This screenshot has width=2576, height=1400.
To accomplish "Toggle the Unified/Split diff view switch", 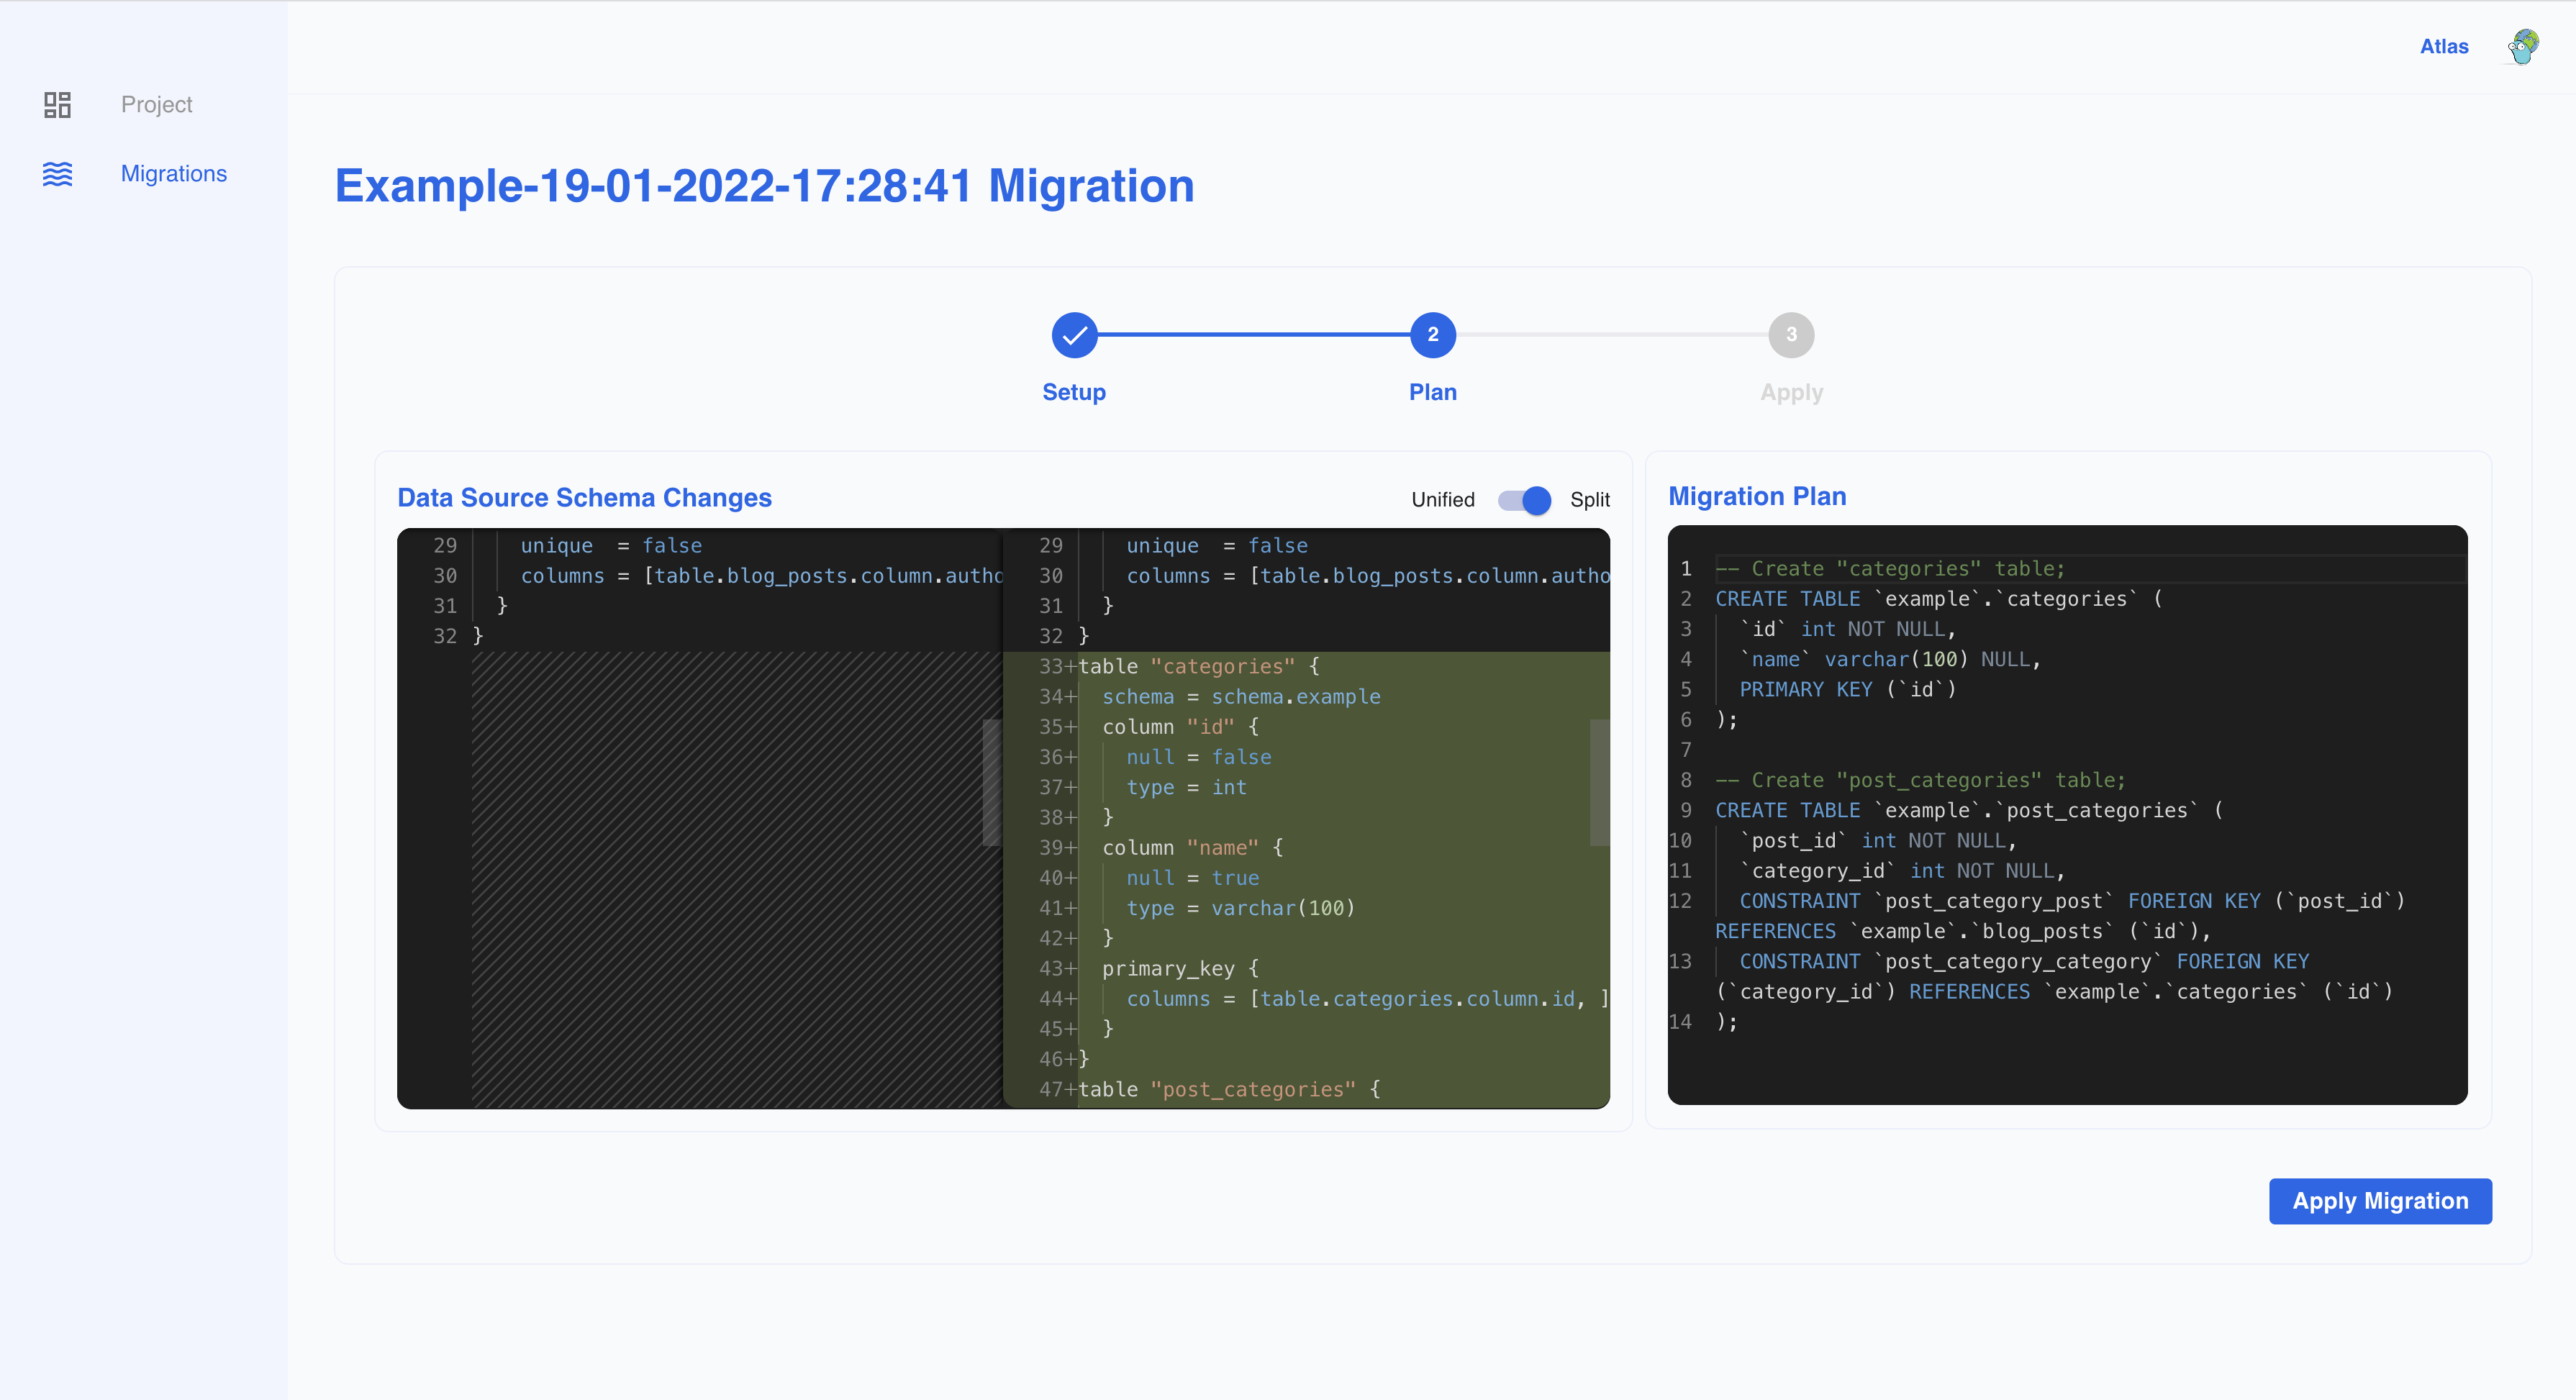I will coord(1523,500).
